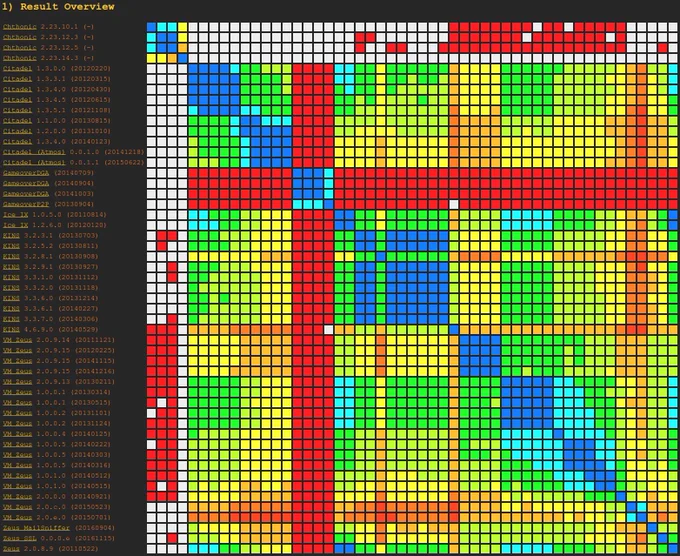Open Citadel 1.3.4.0 (20120430) link

coord(17,89)
